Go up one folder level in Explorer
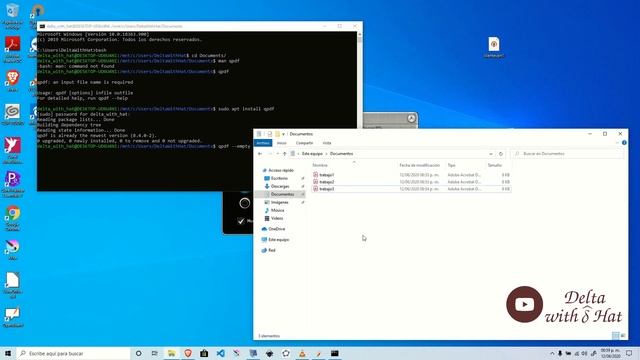 point(284,154)
